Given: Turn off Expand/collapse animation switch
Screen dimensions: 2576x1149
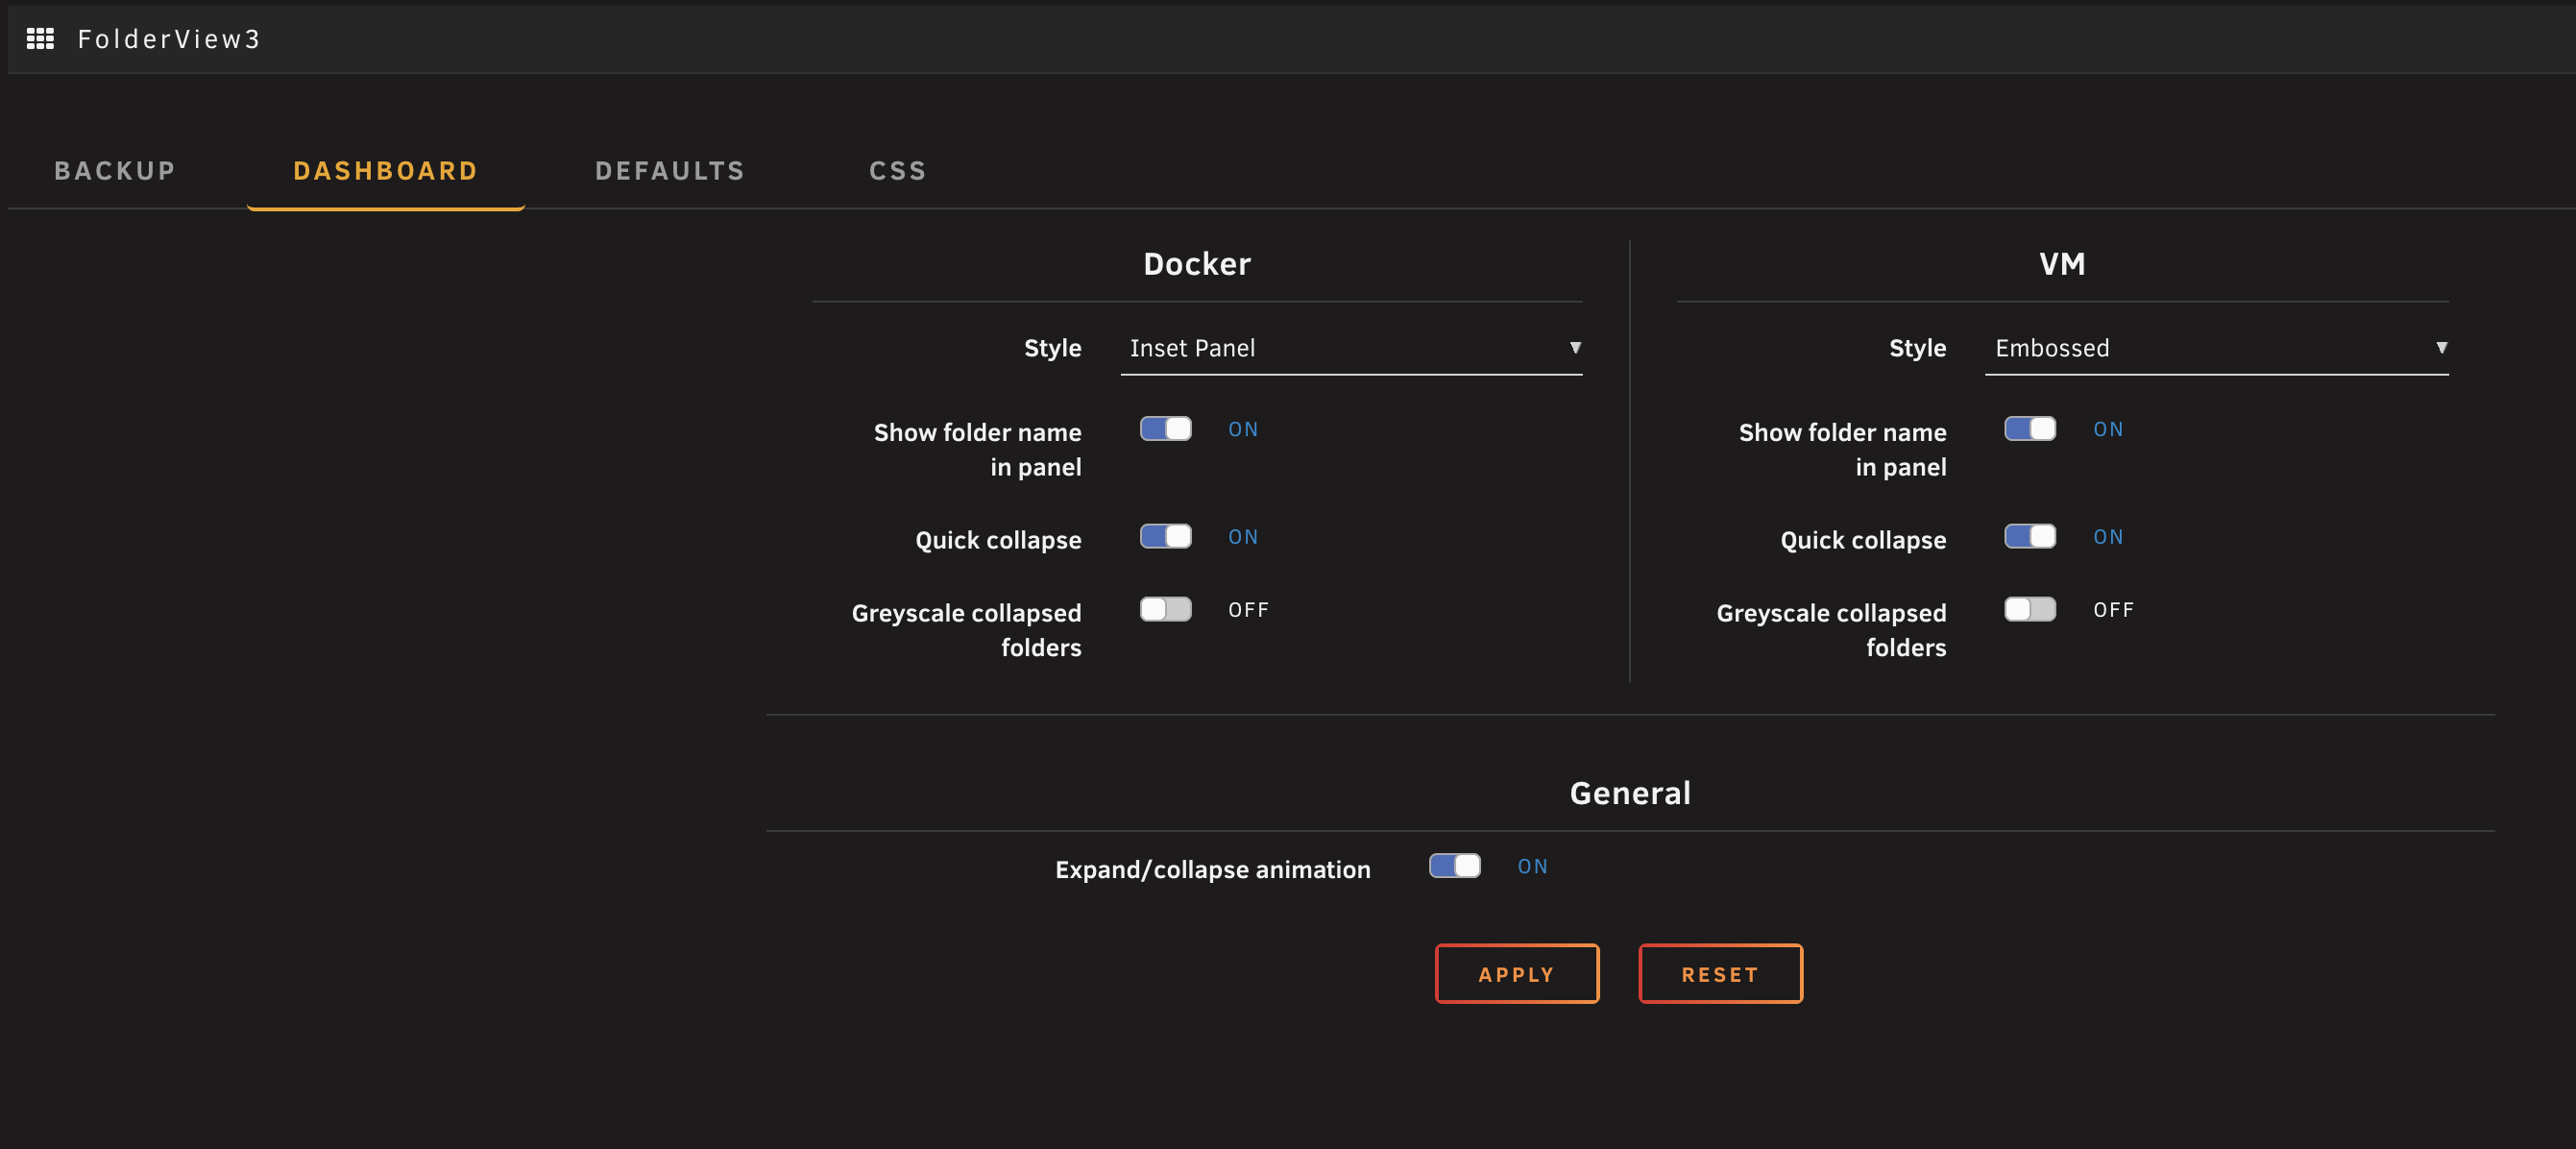Looking at the screenshot, I should tap(1455, 866).
